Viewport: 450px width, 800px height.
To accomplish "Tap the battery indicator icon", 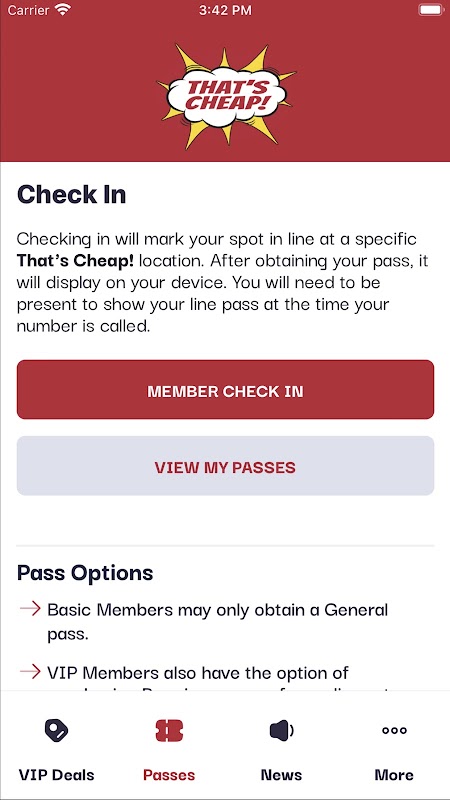I will click(431, 10).
